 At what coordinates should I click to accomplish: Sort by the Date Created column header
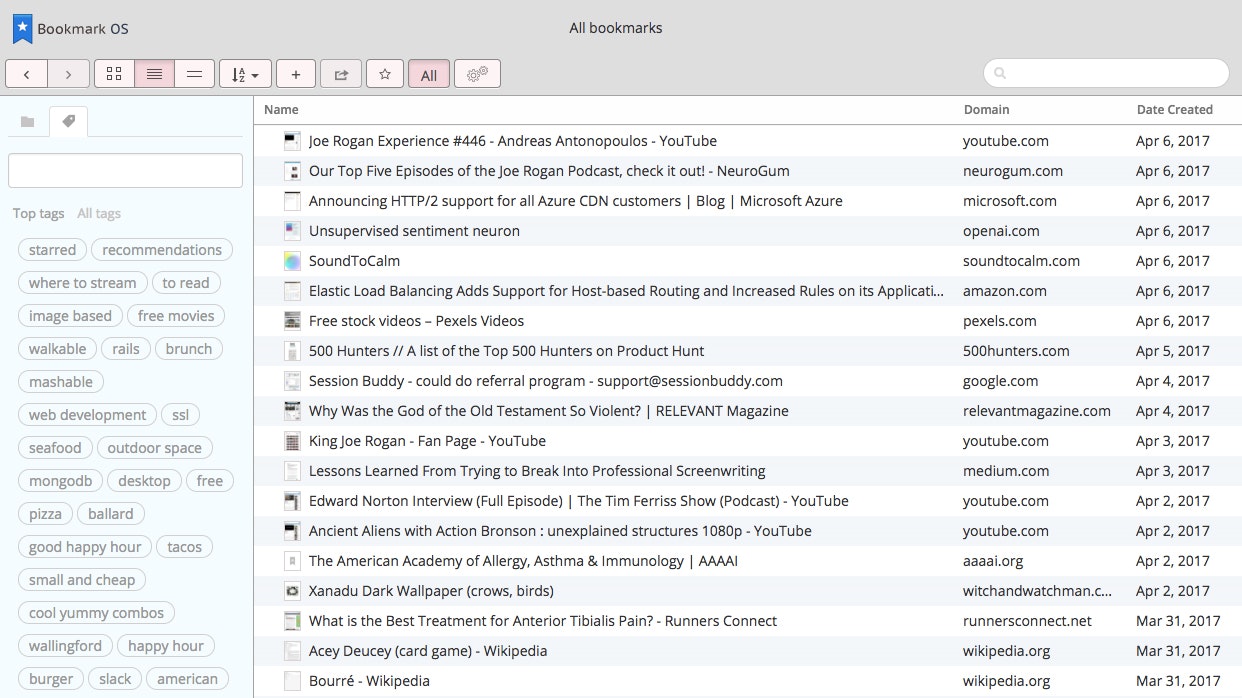(1174, 109)
